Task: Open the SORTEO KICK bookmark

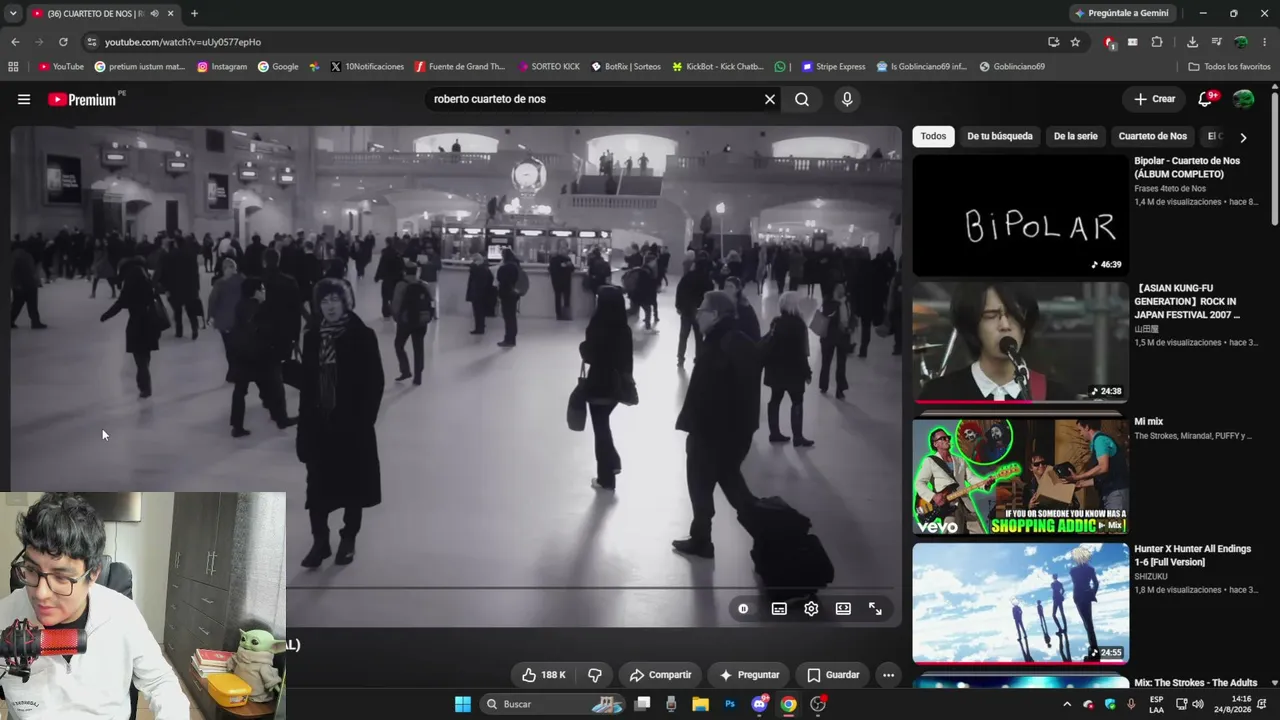Action: [548, 67]
